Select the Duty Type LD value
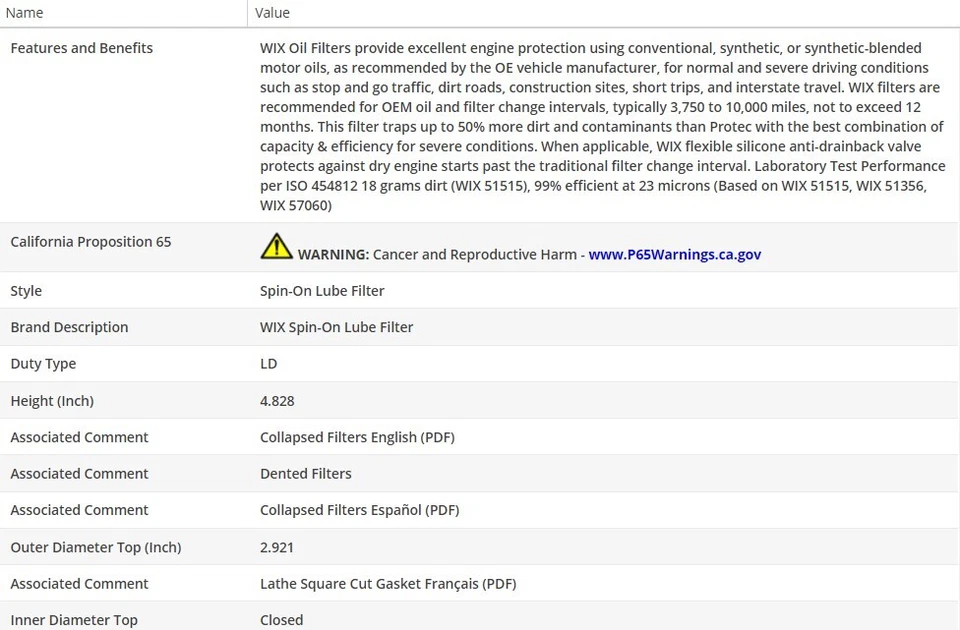 [268, 364]
